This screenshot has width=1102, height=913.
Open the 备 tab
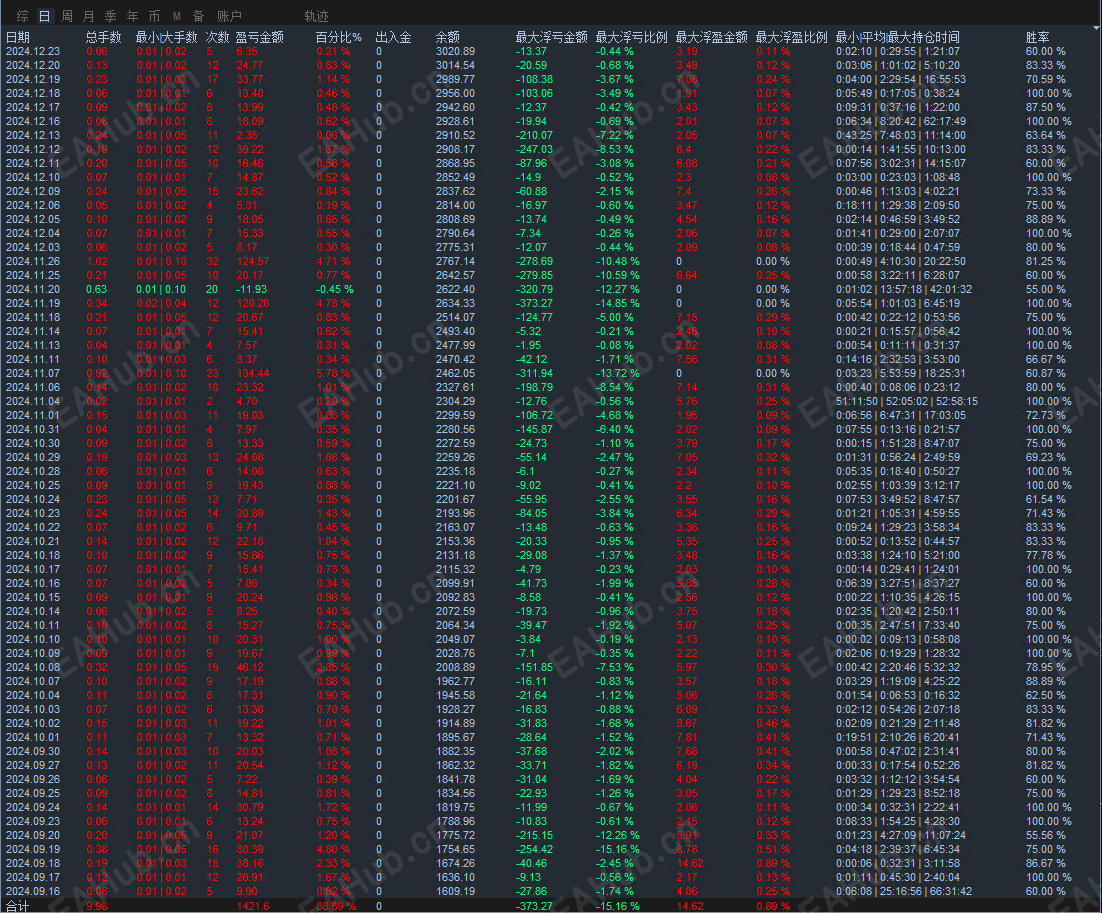(x=198, y=16)
